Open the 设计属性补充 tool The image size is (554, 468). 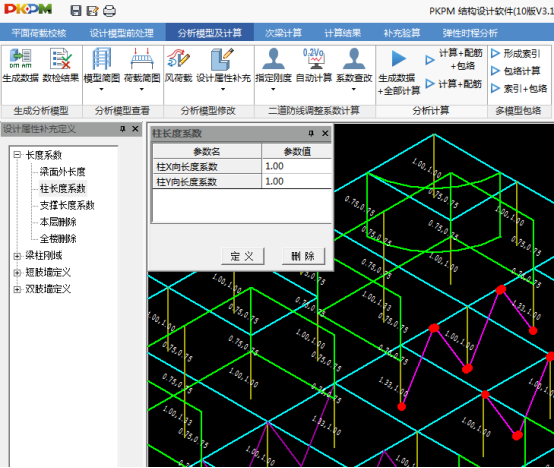223,65
